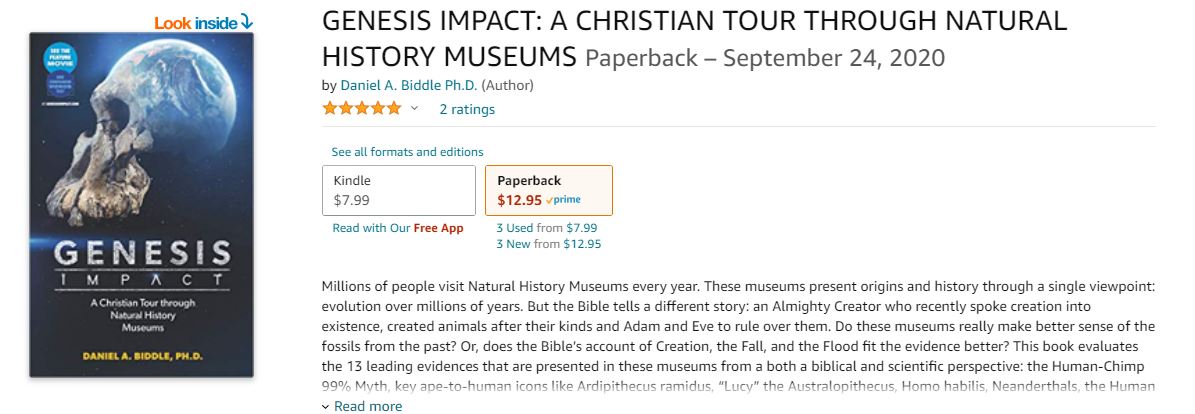Click the Look inside label
Screen dimensions: 1195x414
pos(196,23)
